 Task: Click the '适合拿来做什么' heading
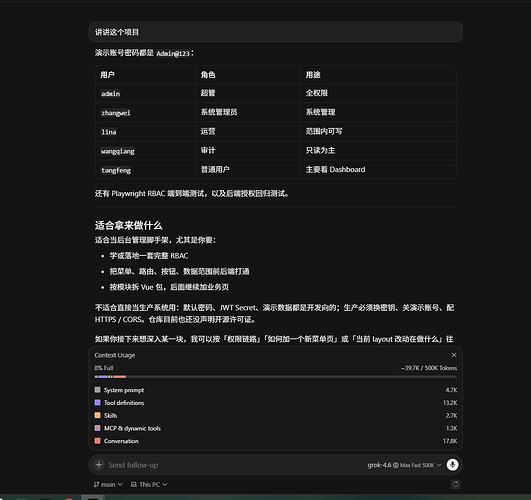click(128, 225)
